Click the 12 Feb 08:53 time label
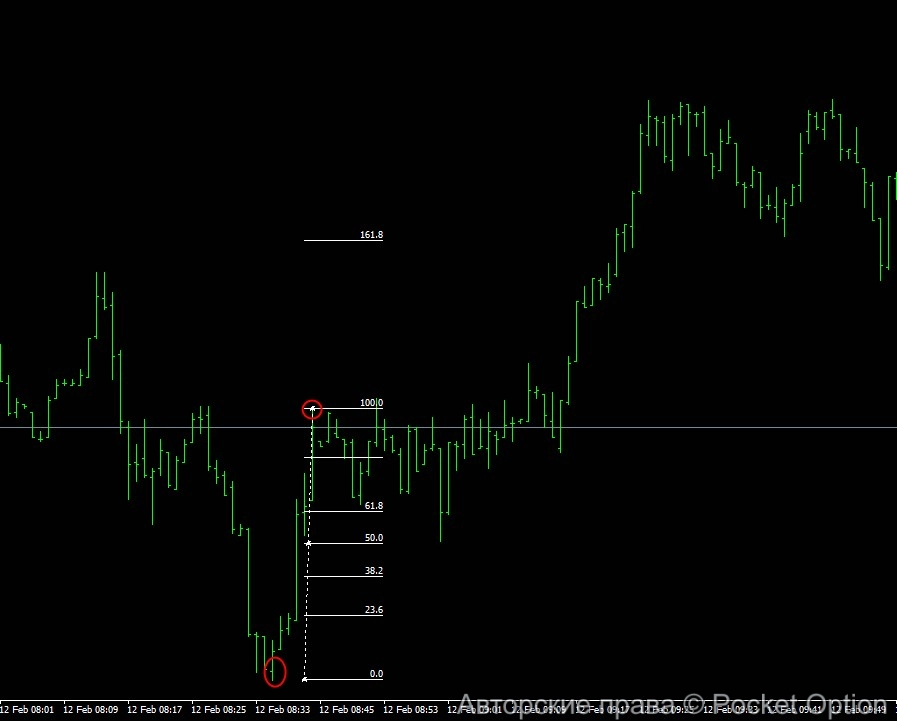 [x=411, y=710]
